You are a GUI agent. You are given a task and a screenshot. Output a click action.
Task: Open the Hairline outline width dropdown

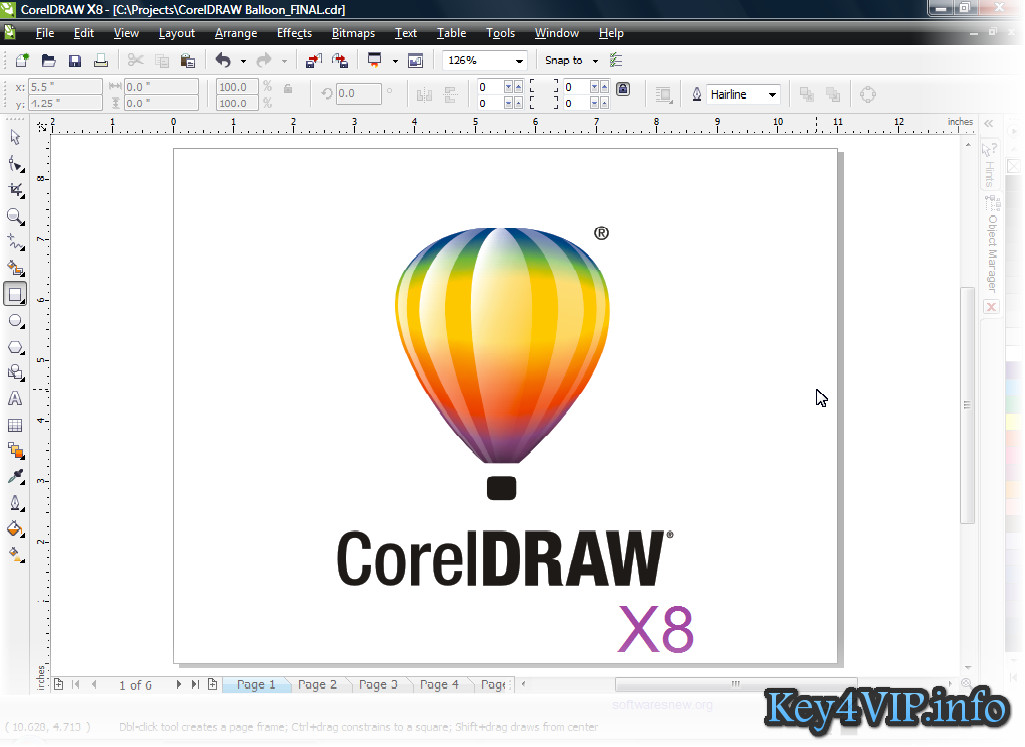772,95
